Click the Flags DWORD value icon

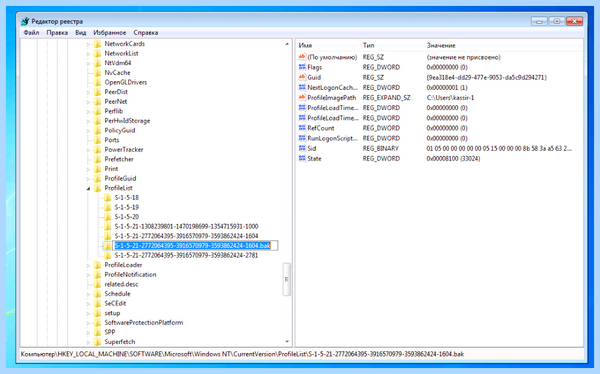coord(302,67)
